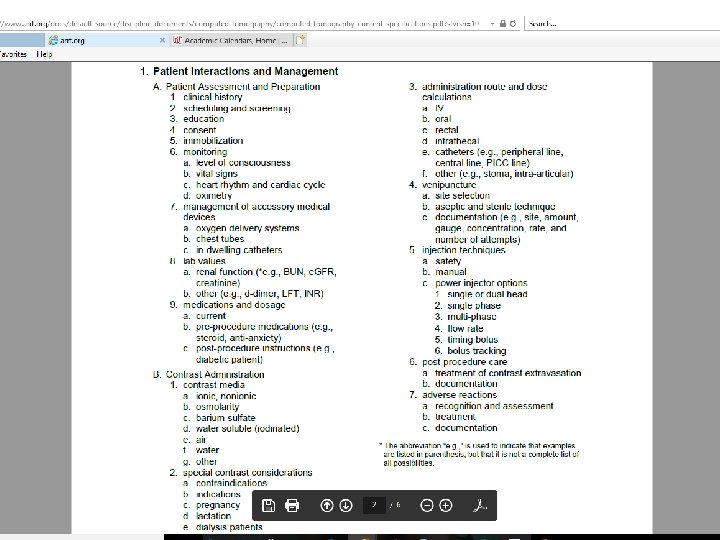
Task: Click the 'medications and dosage' list item
Action: pyautogui.click(x=234, y=304)
